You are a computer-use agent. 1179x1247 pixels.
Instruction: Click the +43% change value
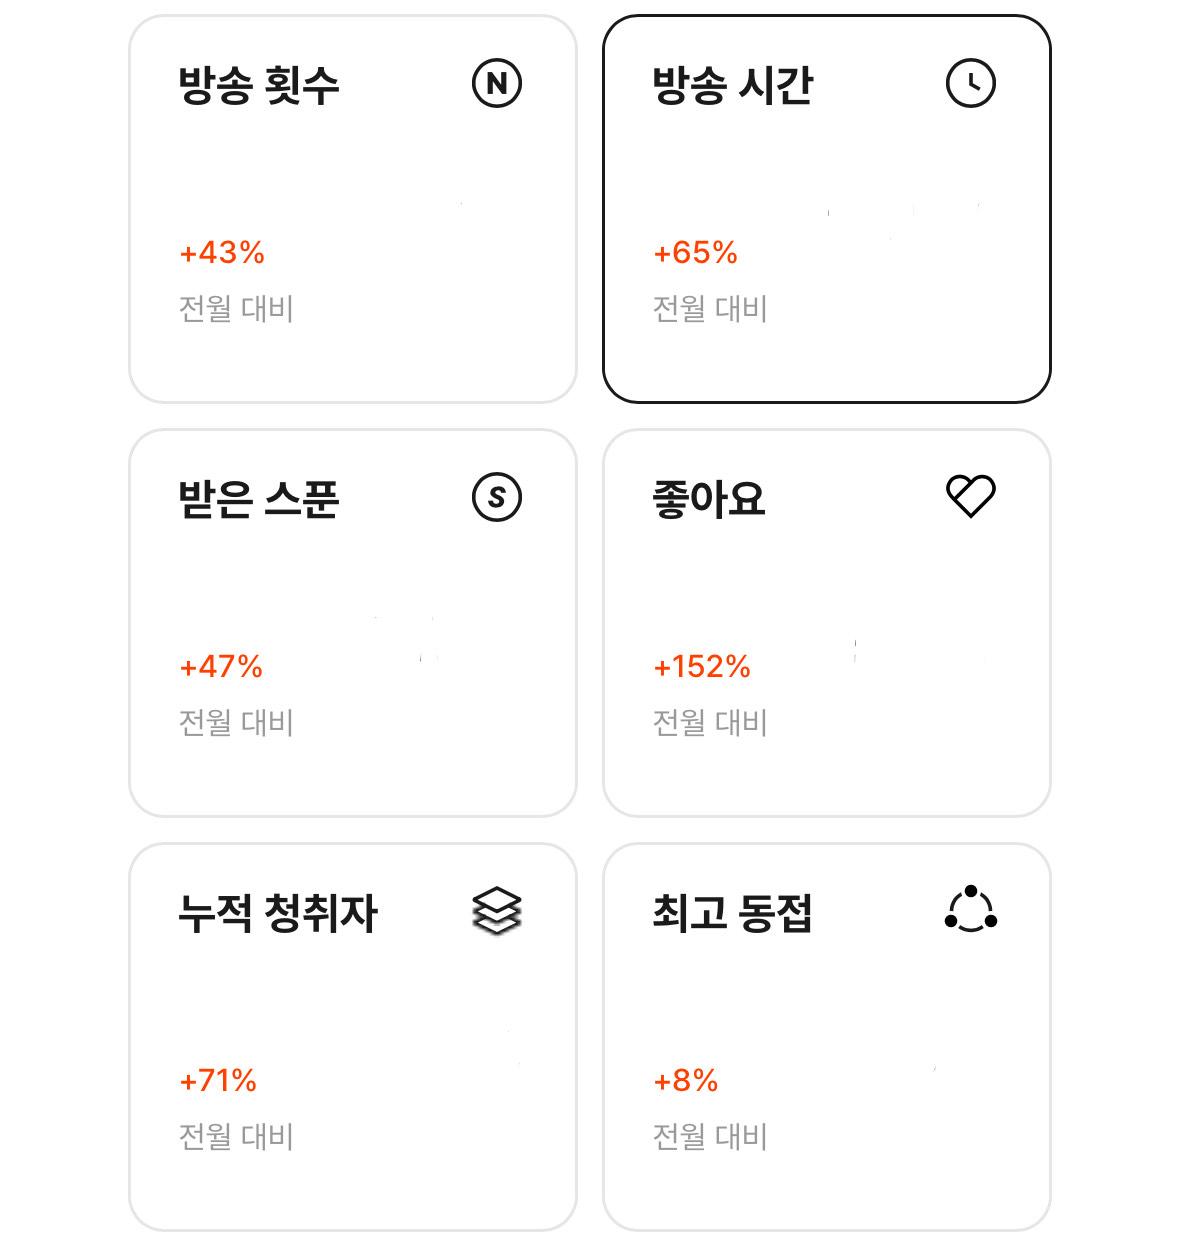222,253
